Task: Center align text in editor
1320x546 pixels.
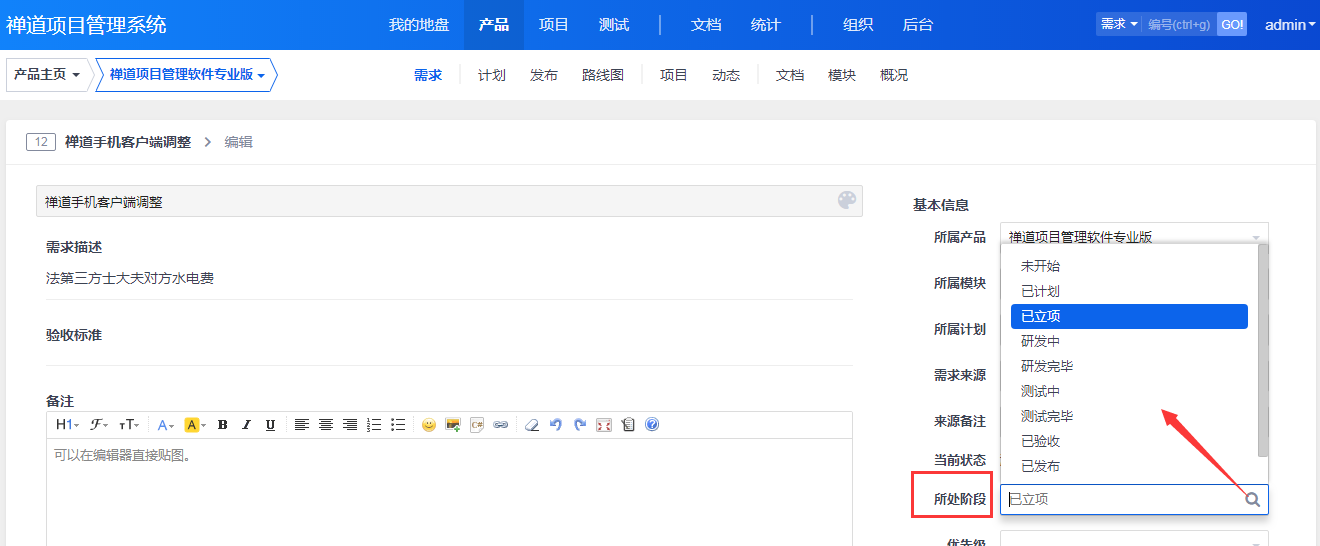Action: pos(326,425)
